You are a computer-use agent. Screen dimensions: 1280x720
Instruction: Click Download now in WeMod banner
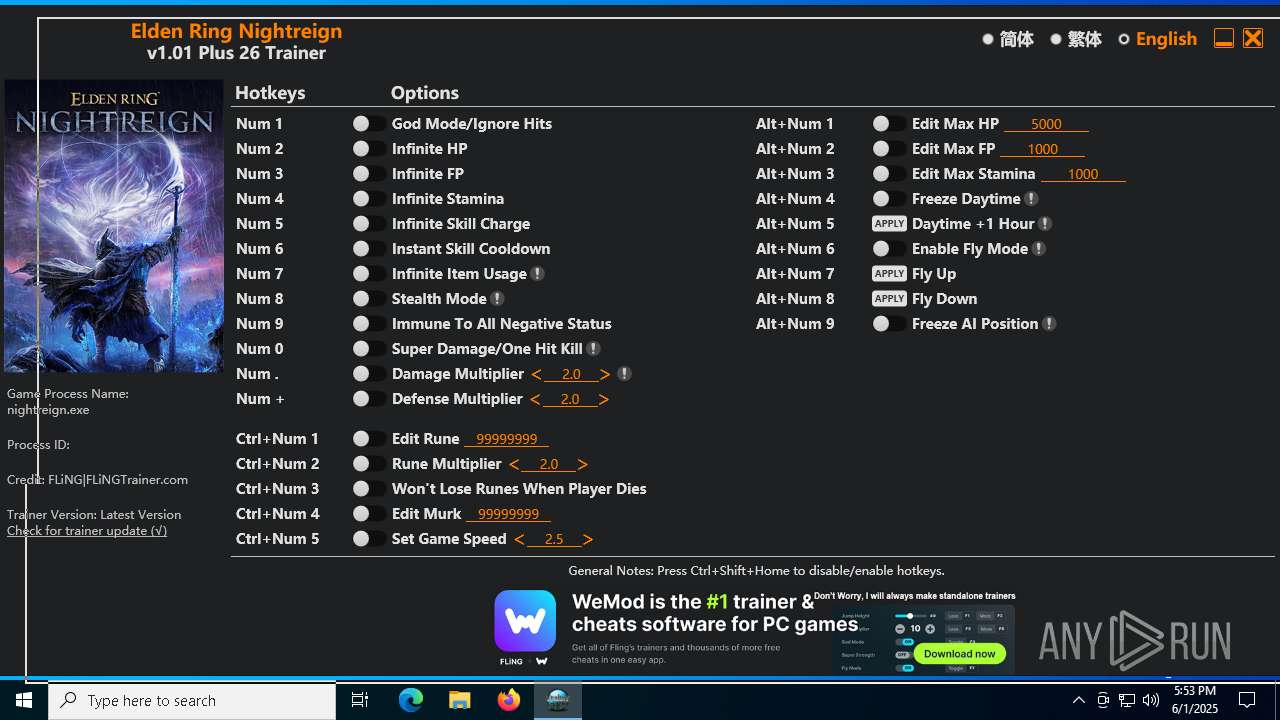coord(959,653)
